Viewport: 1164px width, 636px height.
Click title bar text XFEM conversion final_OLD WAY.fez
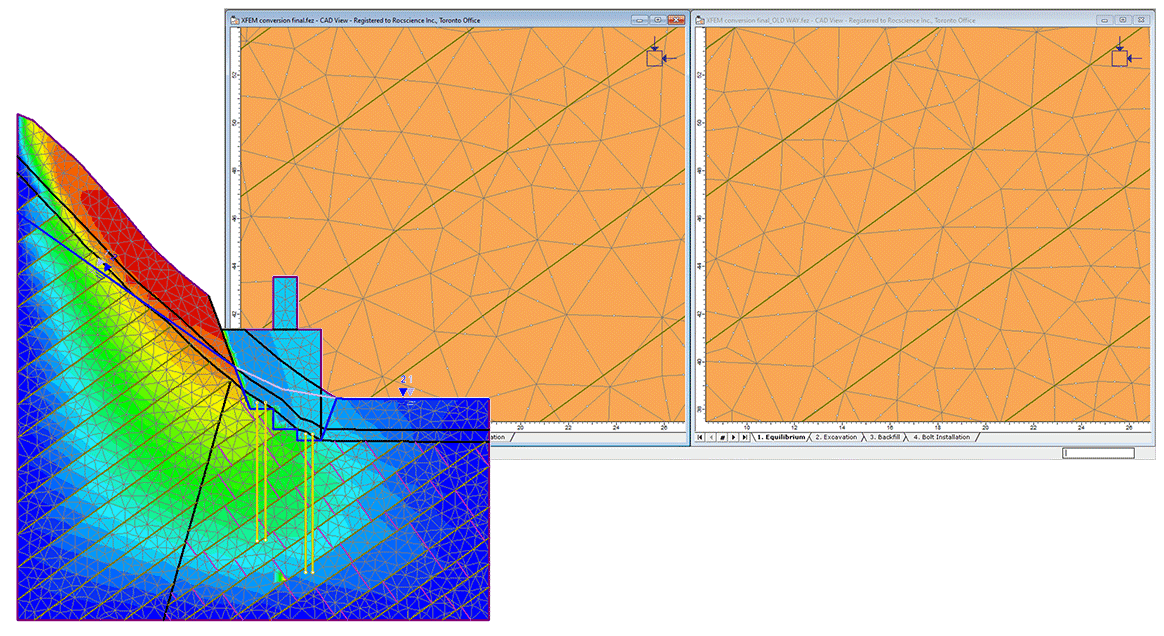coord(756,20)
